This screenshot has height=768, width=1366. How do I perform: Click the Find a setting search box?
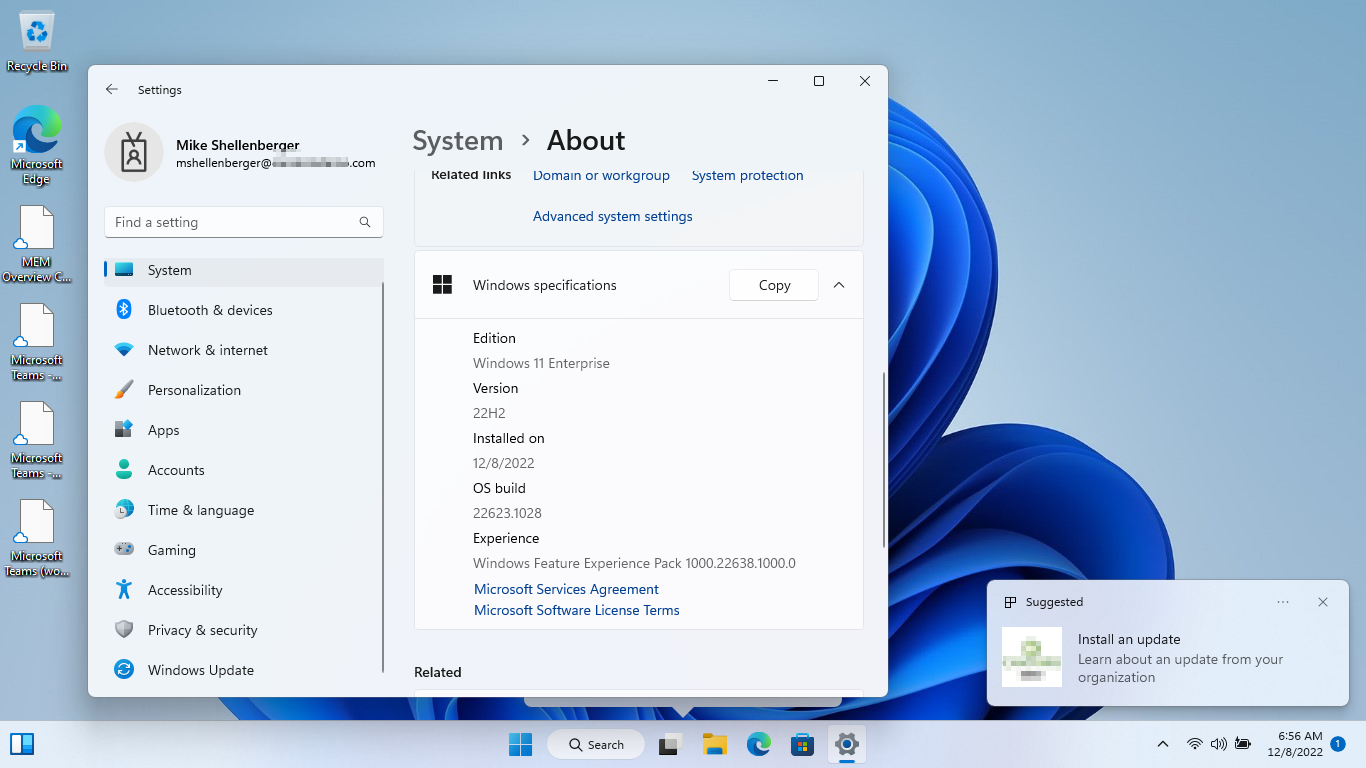coord(235,222)
